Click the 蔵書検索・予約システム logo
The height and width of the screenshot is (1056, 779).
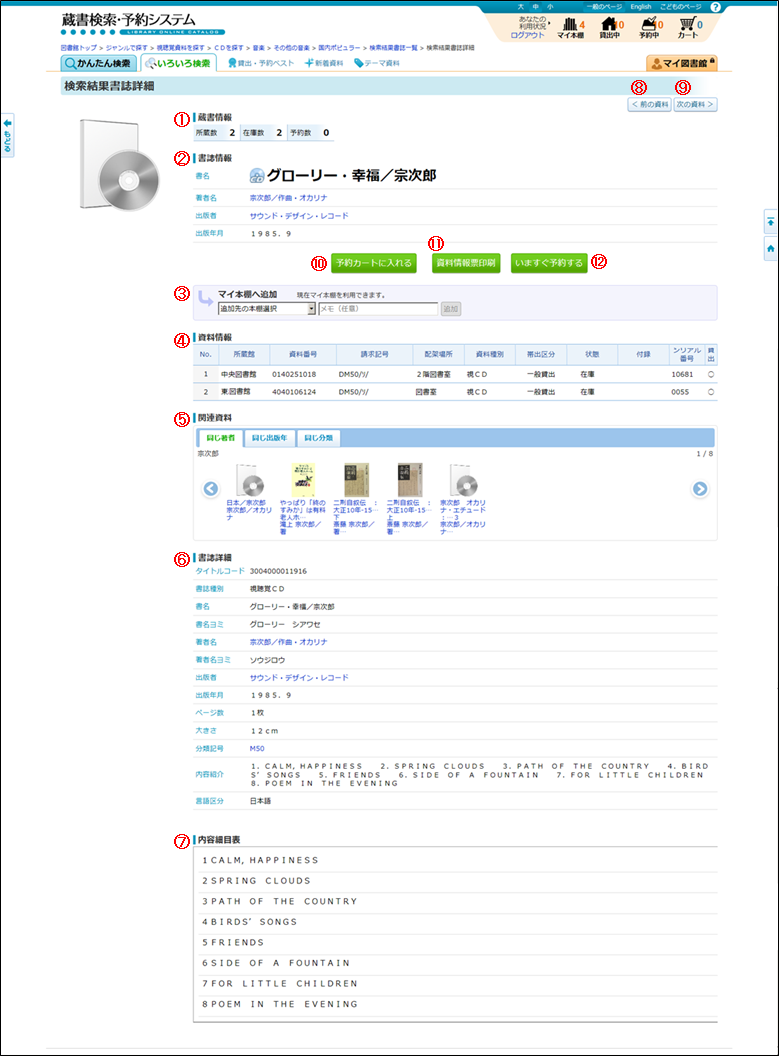tap(143, 24)
